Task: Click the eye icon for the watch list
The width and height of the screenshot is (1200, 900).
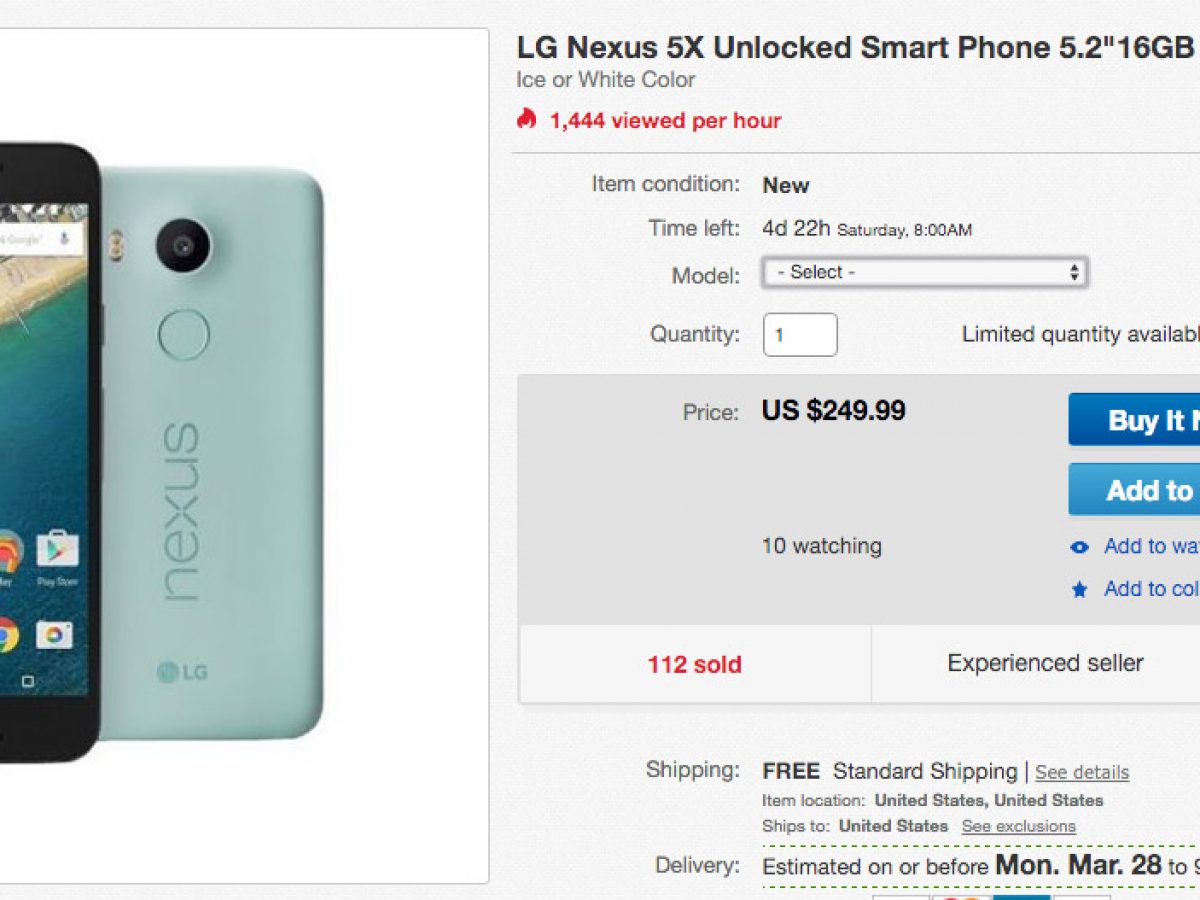Action: (1079, 547)
